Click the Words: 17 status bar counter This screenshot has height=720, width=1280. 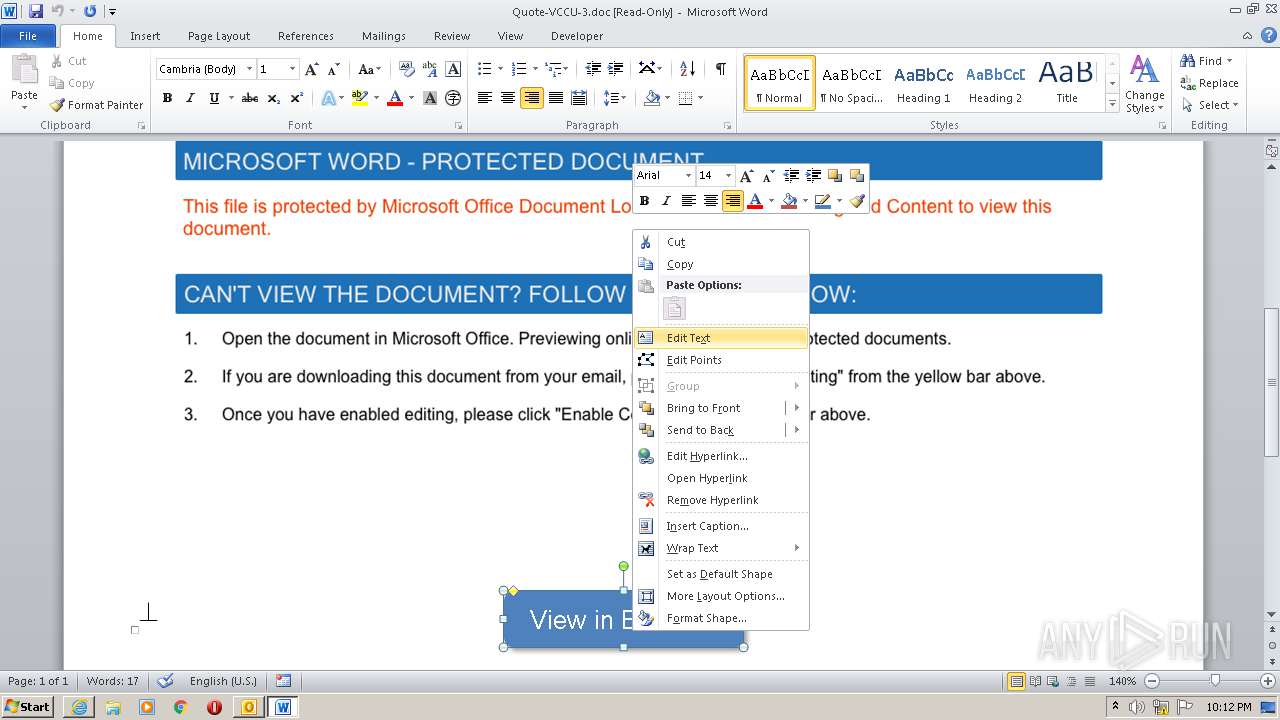point(113,681)
